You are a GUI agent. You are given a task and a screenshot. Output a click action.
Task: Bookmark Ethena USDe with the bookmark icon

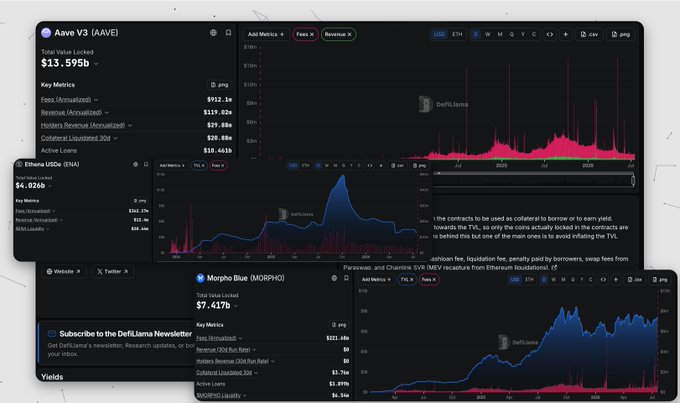coord(146,164)
